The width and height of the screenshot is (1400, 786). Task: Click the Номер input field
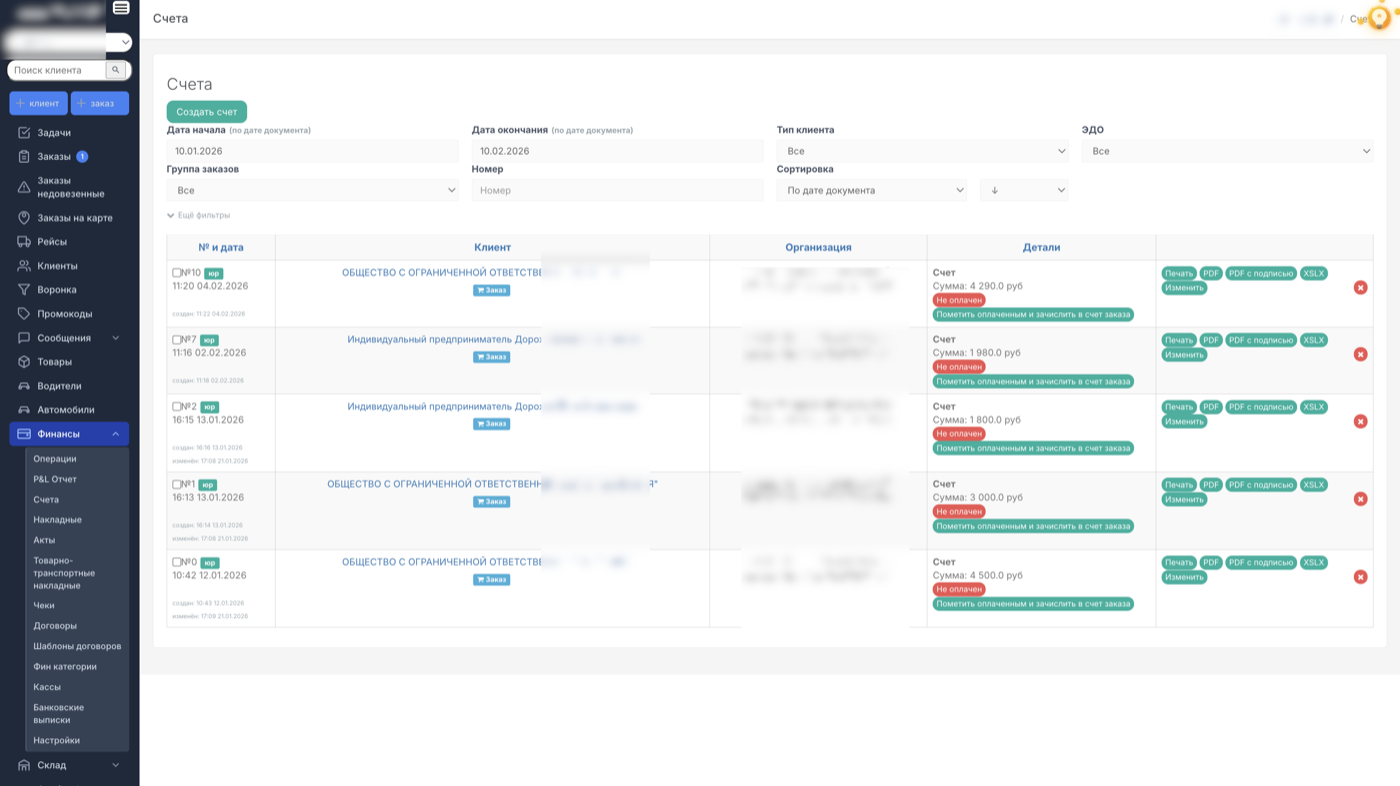pyautogui.click(x=617, y=190)
